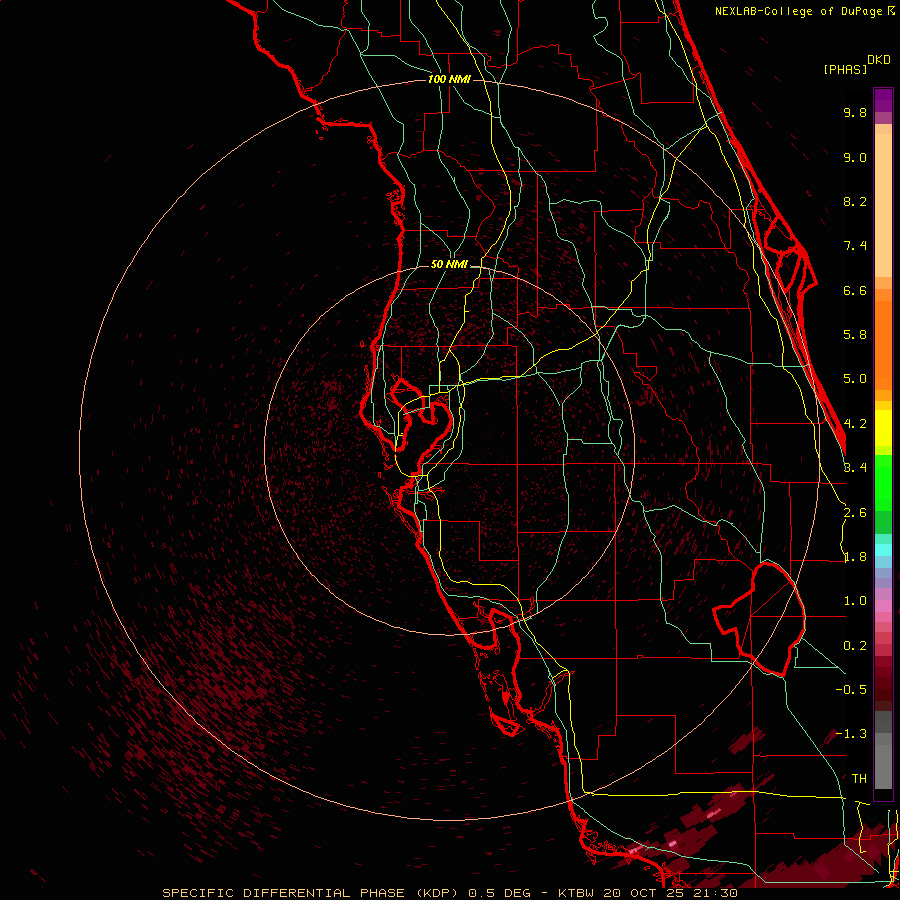
Task: Click the 9.0 value on the color scale
Action: 855,157
